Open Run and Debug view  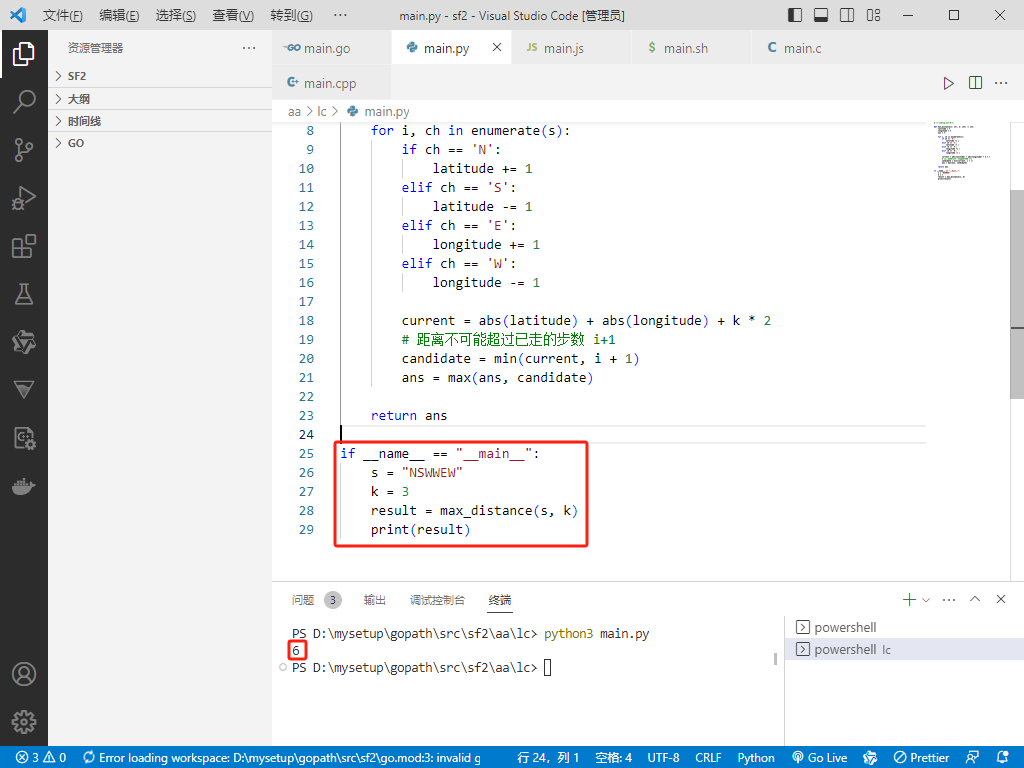(24, 198)
